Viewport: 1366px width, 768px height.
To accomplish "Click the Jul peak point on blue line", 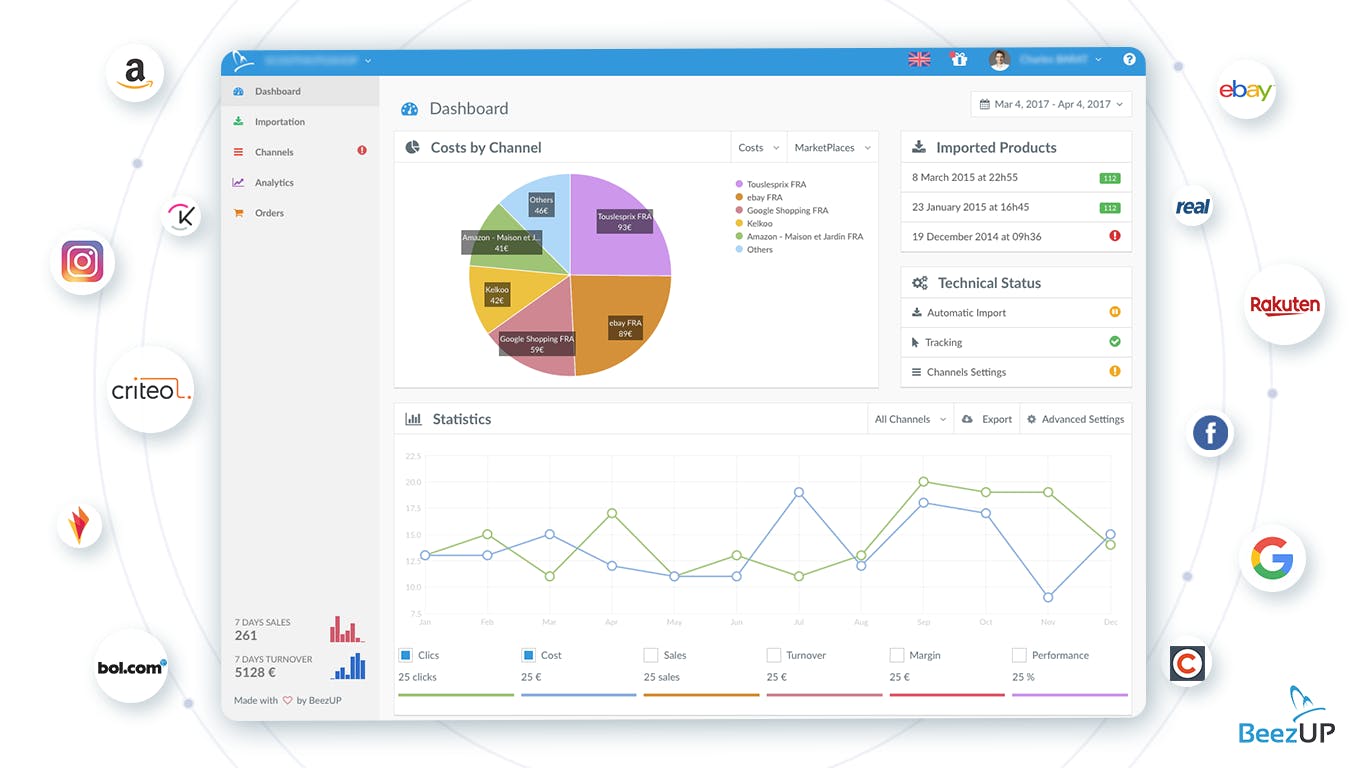I will (799, 492).
